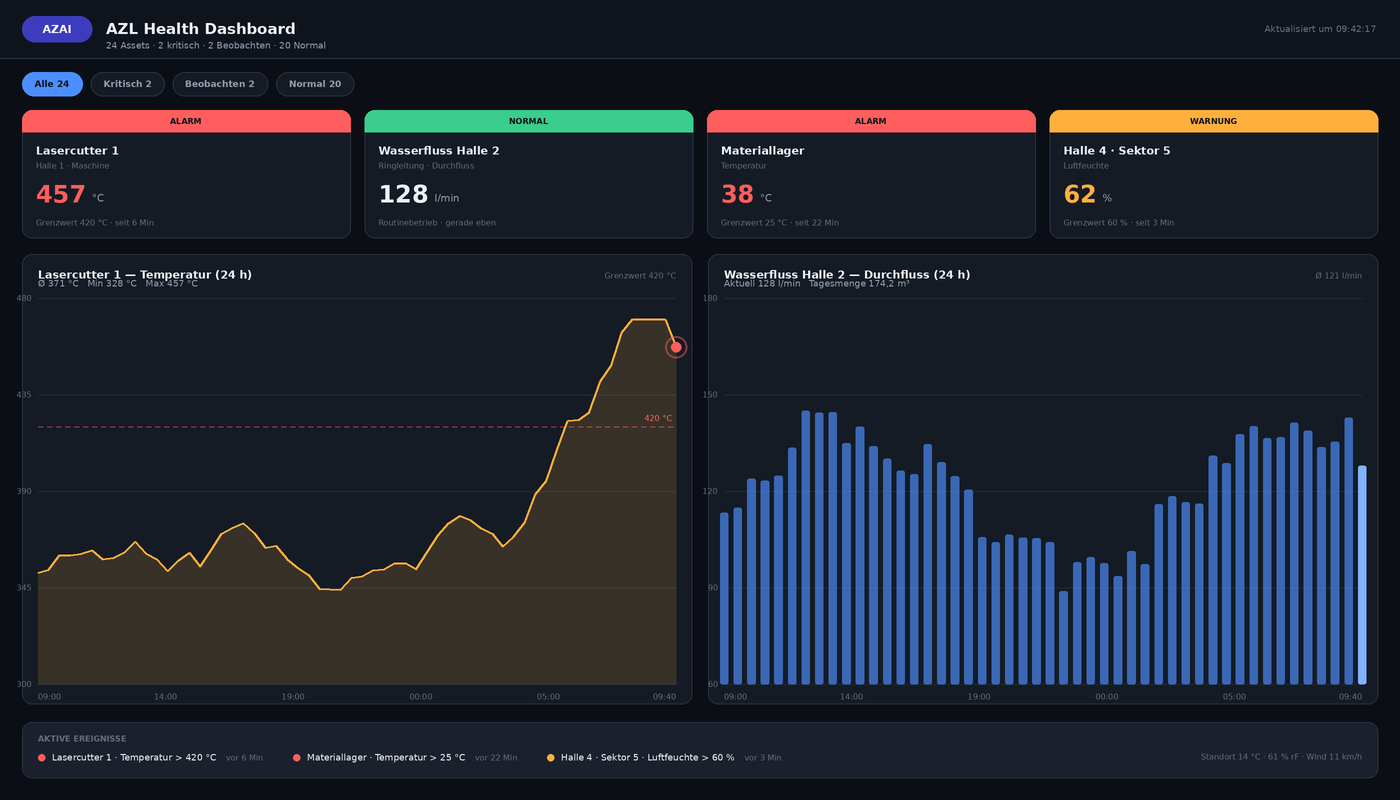This screenshot has width=1400, height=800.
Task: Click the 62 % humidity value
Action: 1087,195
